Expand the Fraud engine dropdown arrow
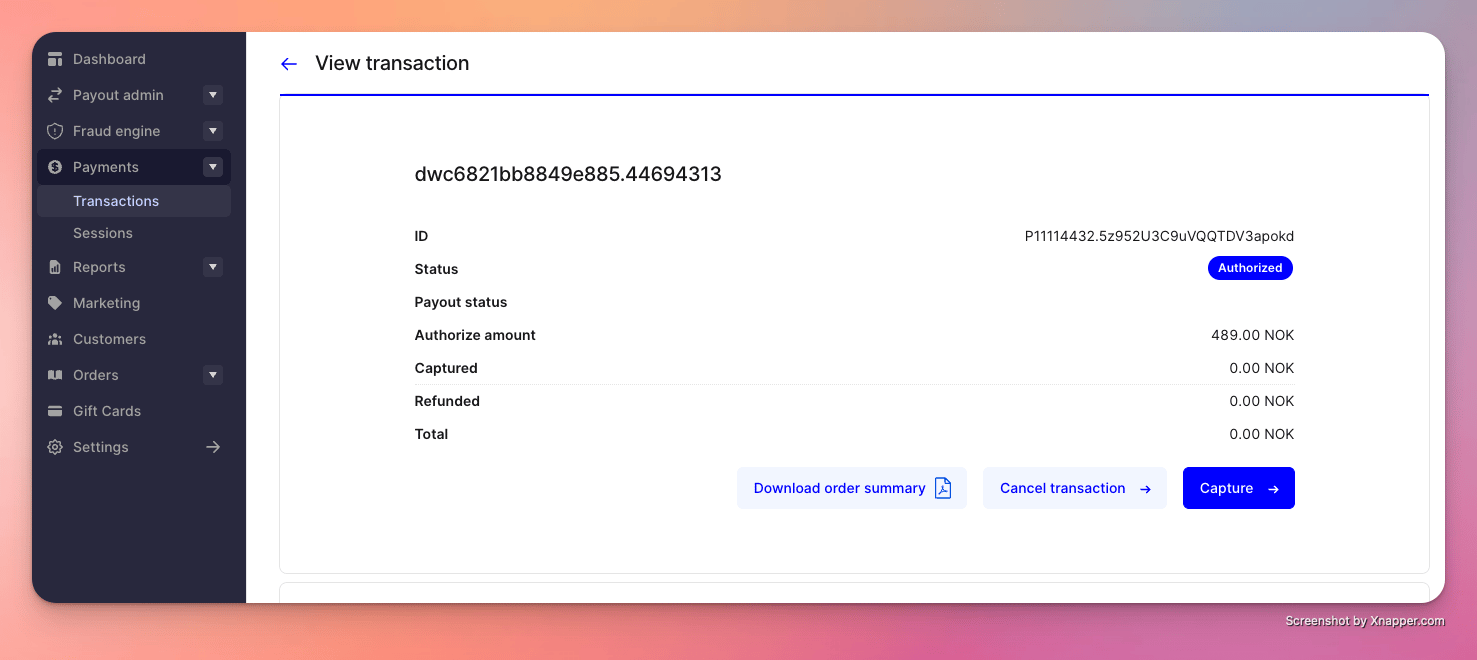The height and width of the screenshot is (660, 1477). pos(213,131)
